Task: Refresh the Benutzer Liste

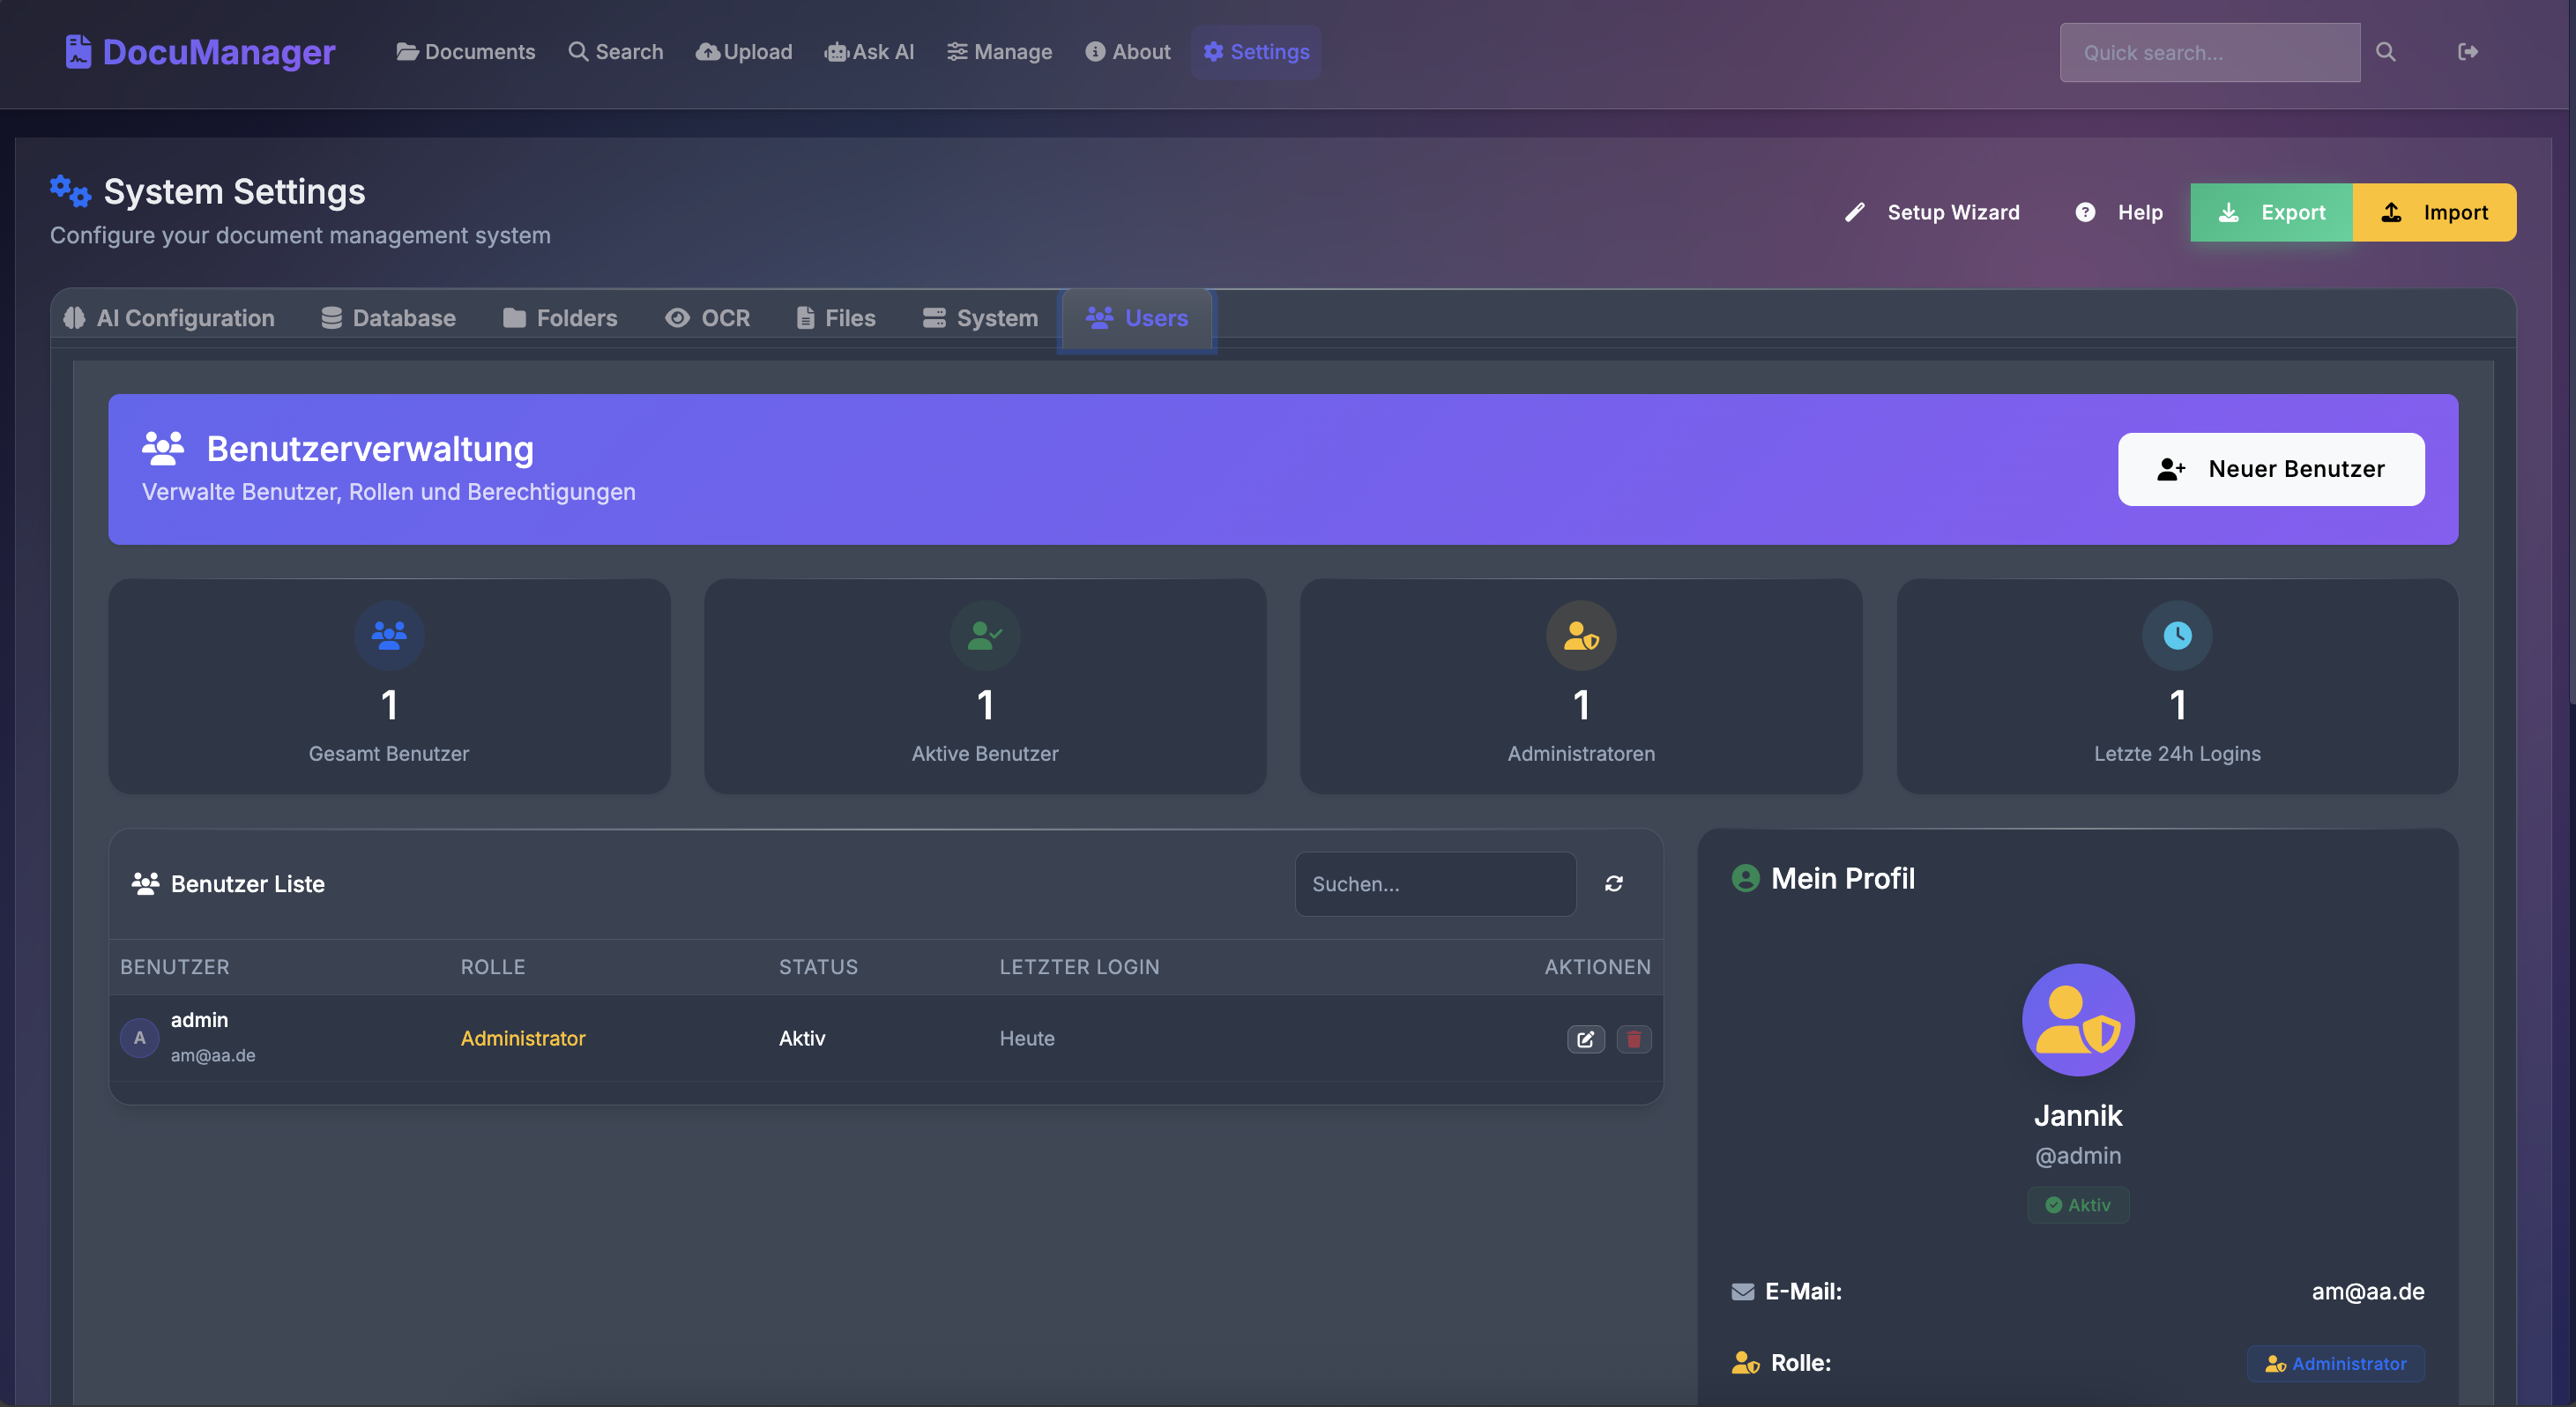Action: pos(1614,883)
